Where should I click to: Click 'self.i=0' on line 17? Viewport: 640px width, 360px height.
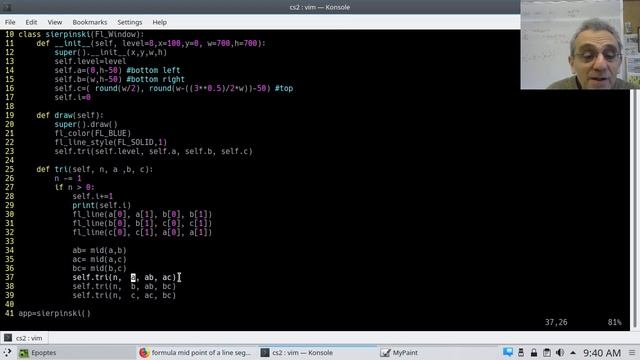pos(72,97)
